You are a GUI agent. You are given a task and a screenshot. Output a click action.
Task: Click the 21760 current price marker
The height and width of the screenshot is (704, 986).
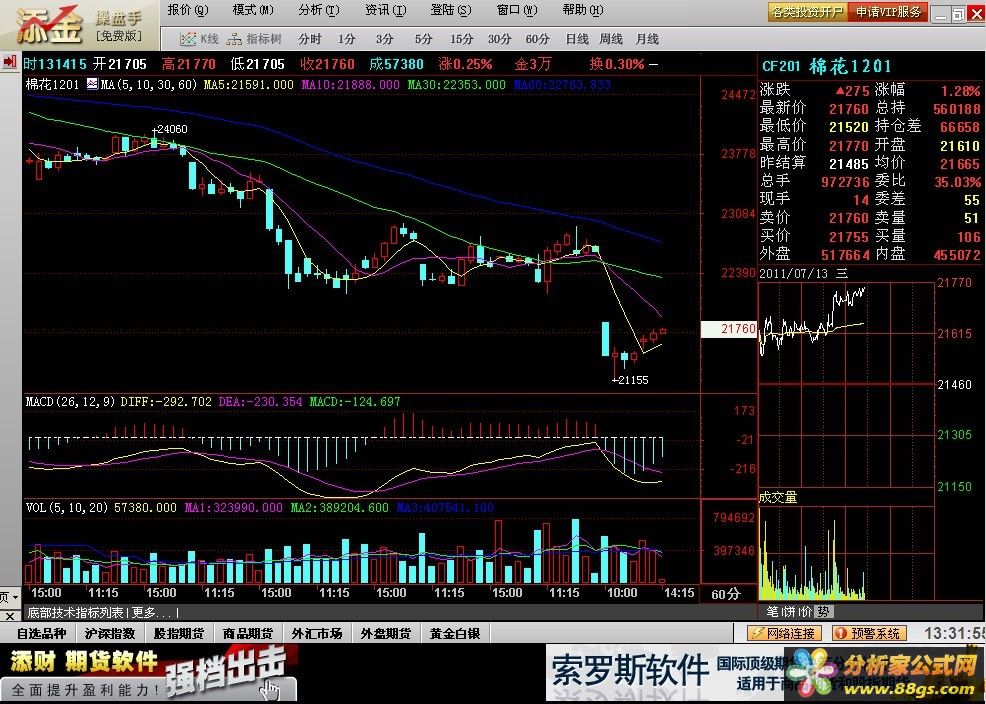point(729,329)
